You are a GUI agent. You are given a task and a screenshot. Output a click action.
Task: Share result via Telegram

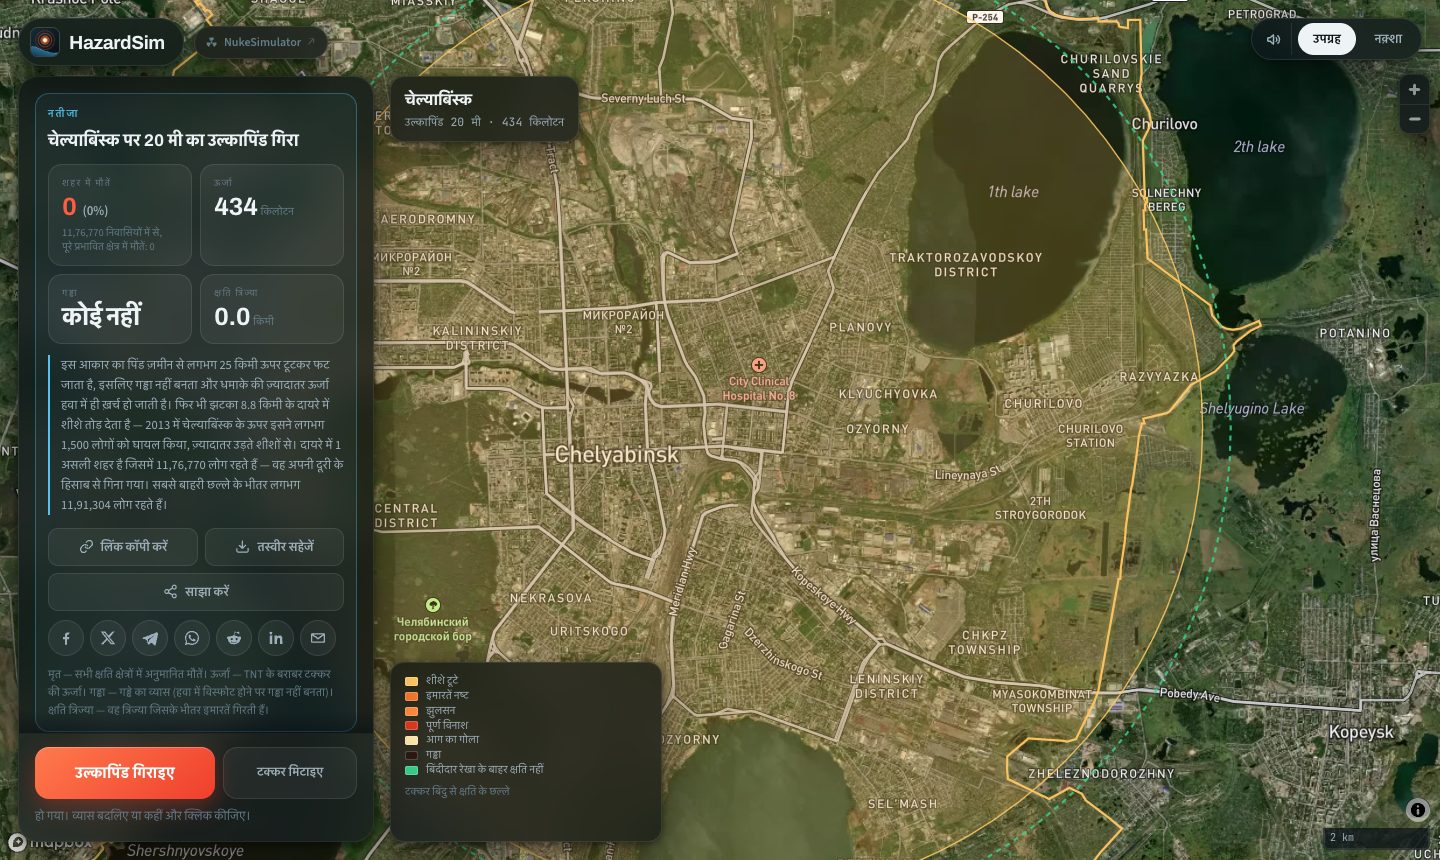(x=150, y=638)
